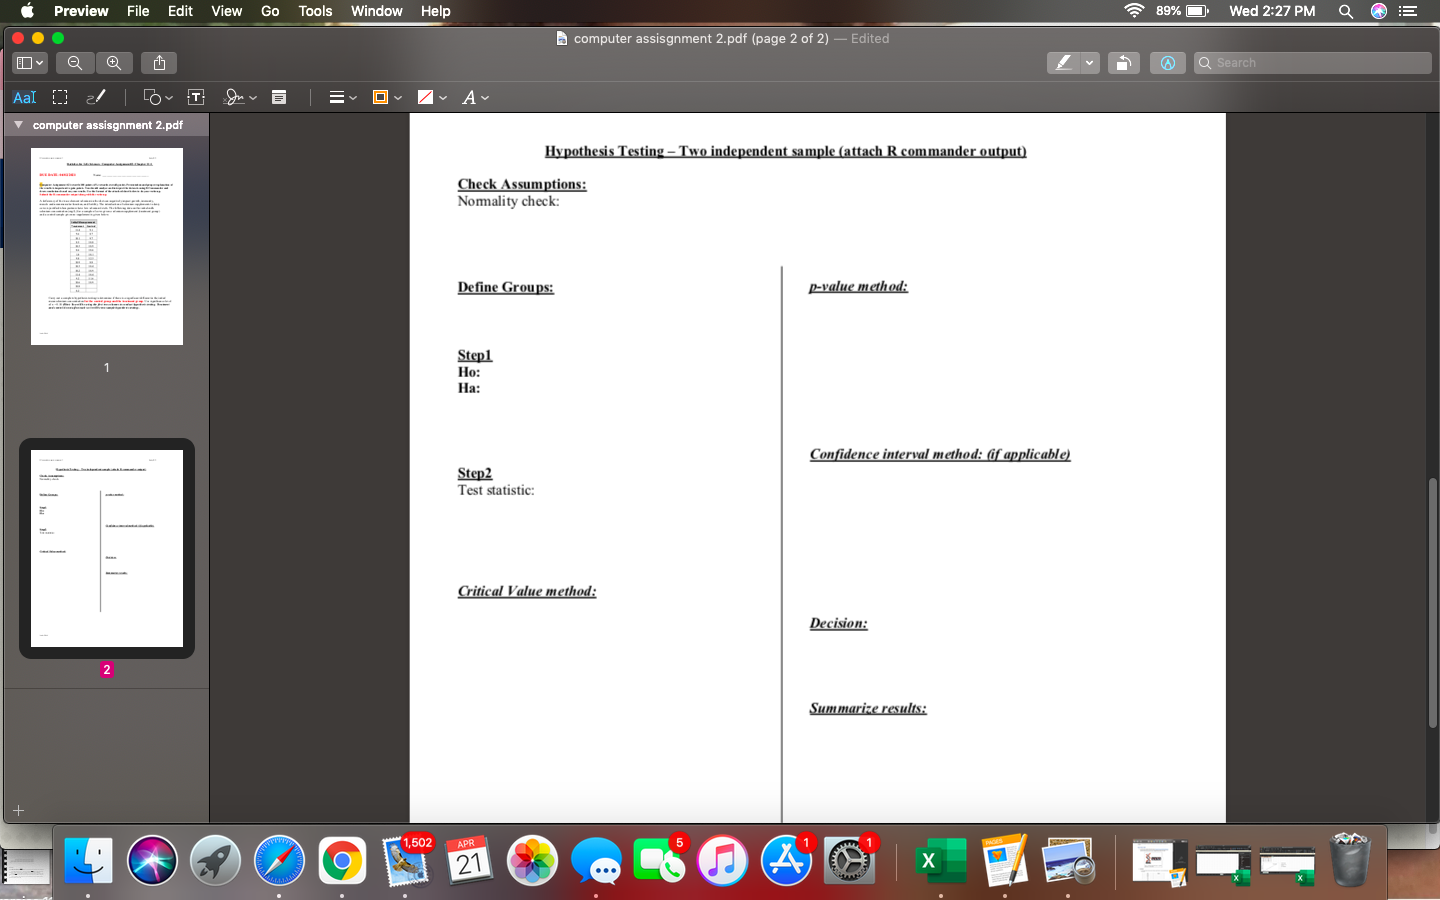
Task: Toggle the Markup toolbar off
Action: click(1167, 62)
